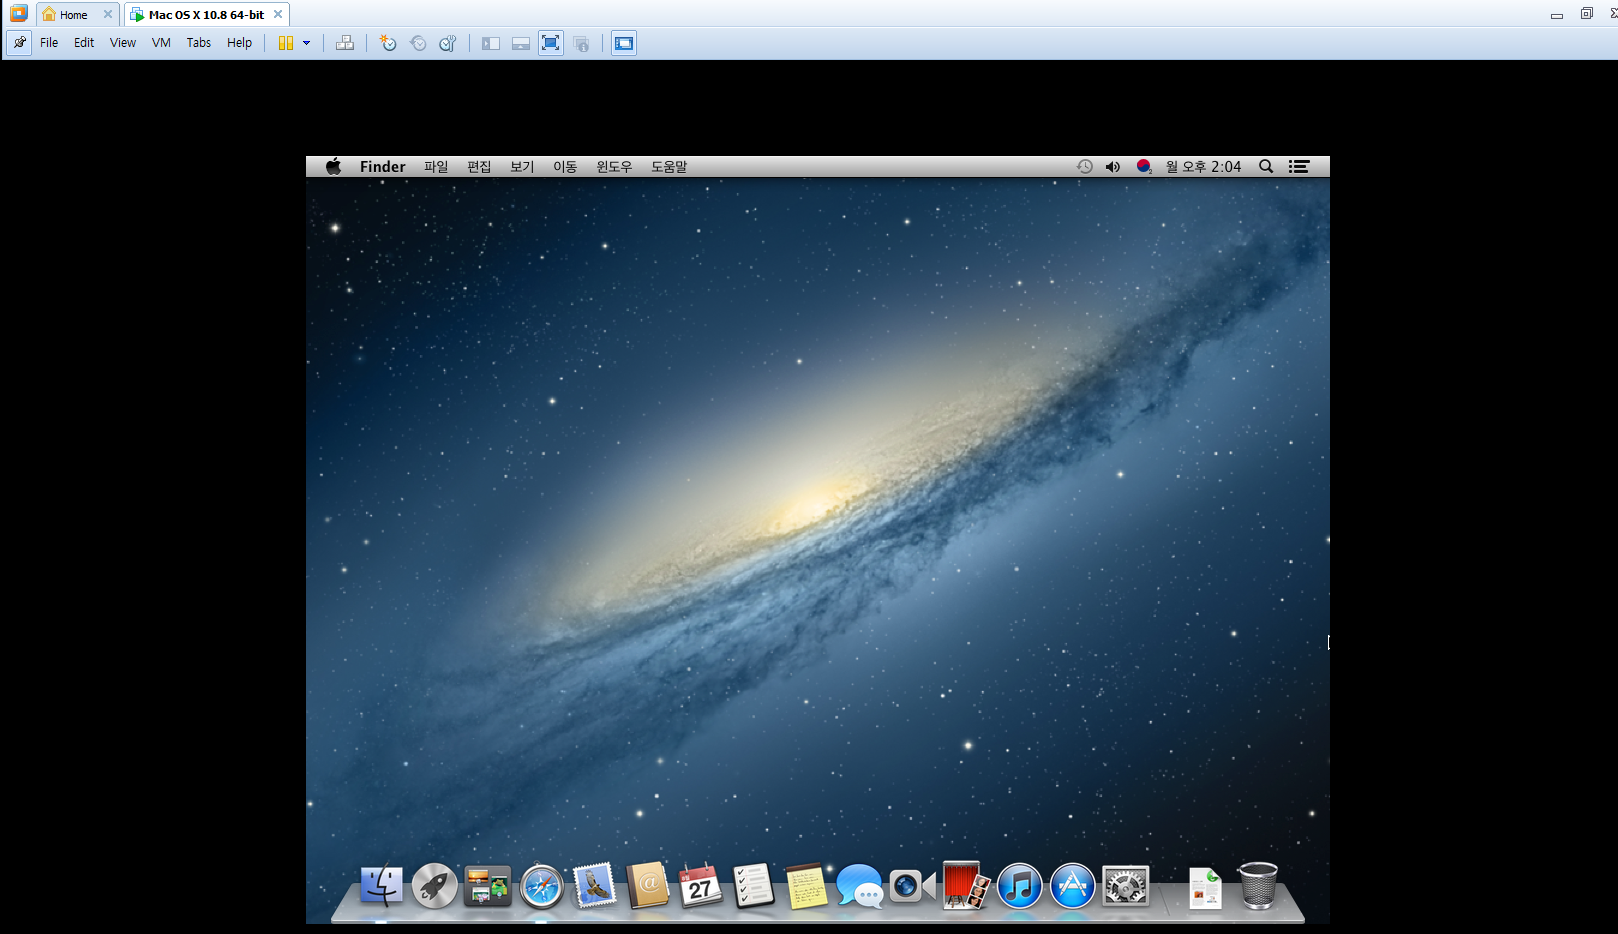The width and height of the screenshot is (1618, 934).
Task: Pause the virtual machine
Action: tap(286, 43)
